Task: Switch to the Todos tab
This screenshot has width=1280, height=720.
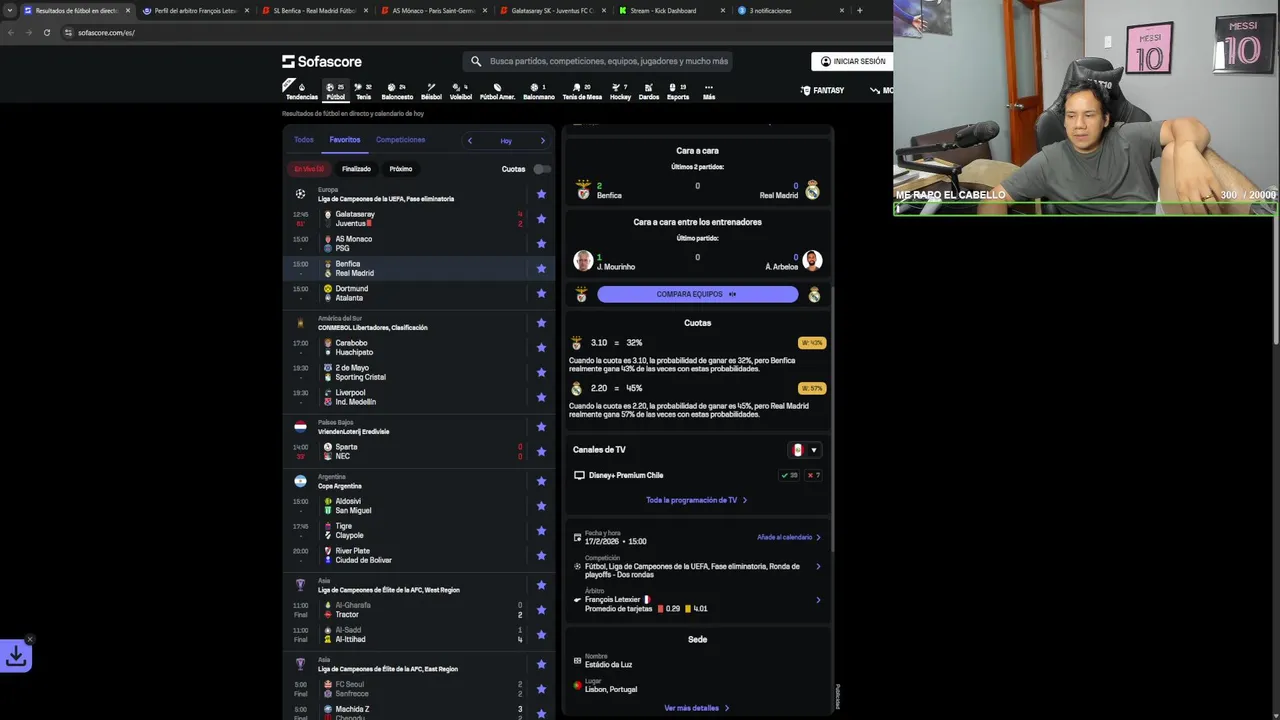Action: tap(304, 140)
